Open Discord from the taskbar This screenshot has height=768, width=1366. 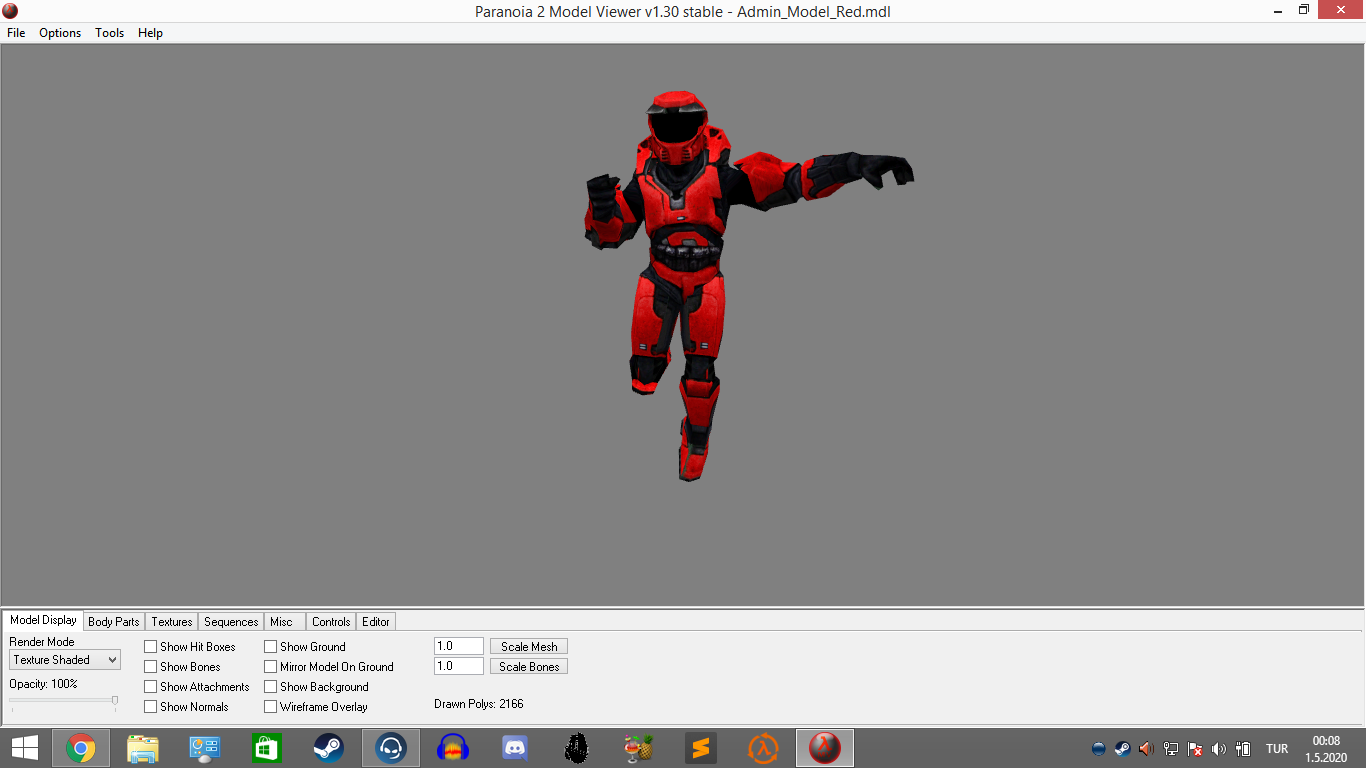[515, 748]
